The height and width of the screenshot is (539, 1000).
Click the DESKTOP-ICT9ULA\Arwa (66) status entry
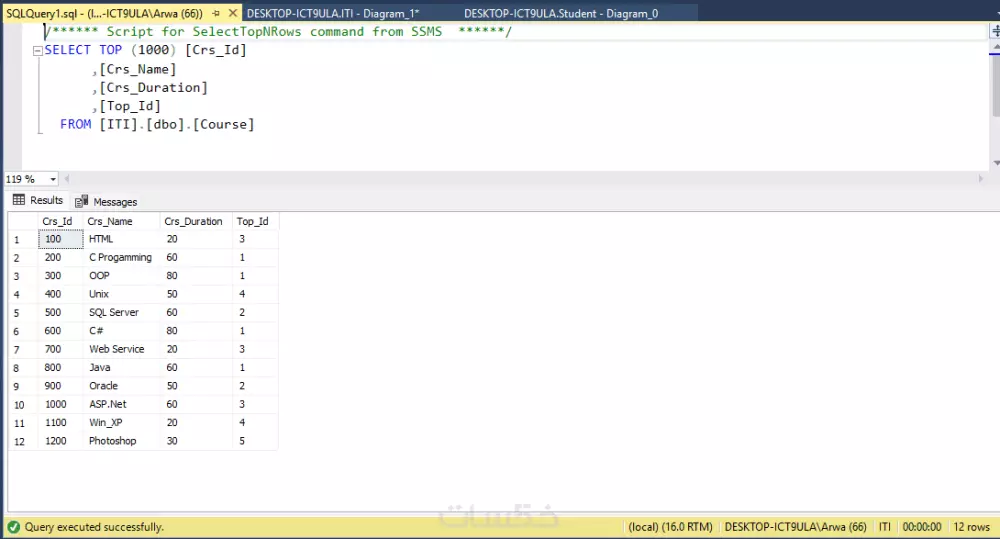point(795,527)
